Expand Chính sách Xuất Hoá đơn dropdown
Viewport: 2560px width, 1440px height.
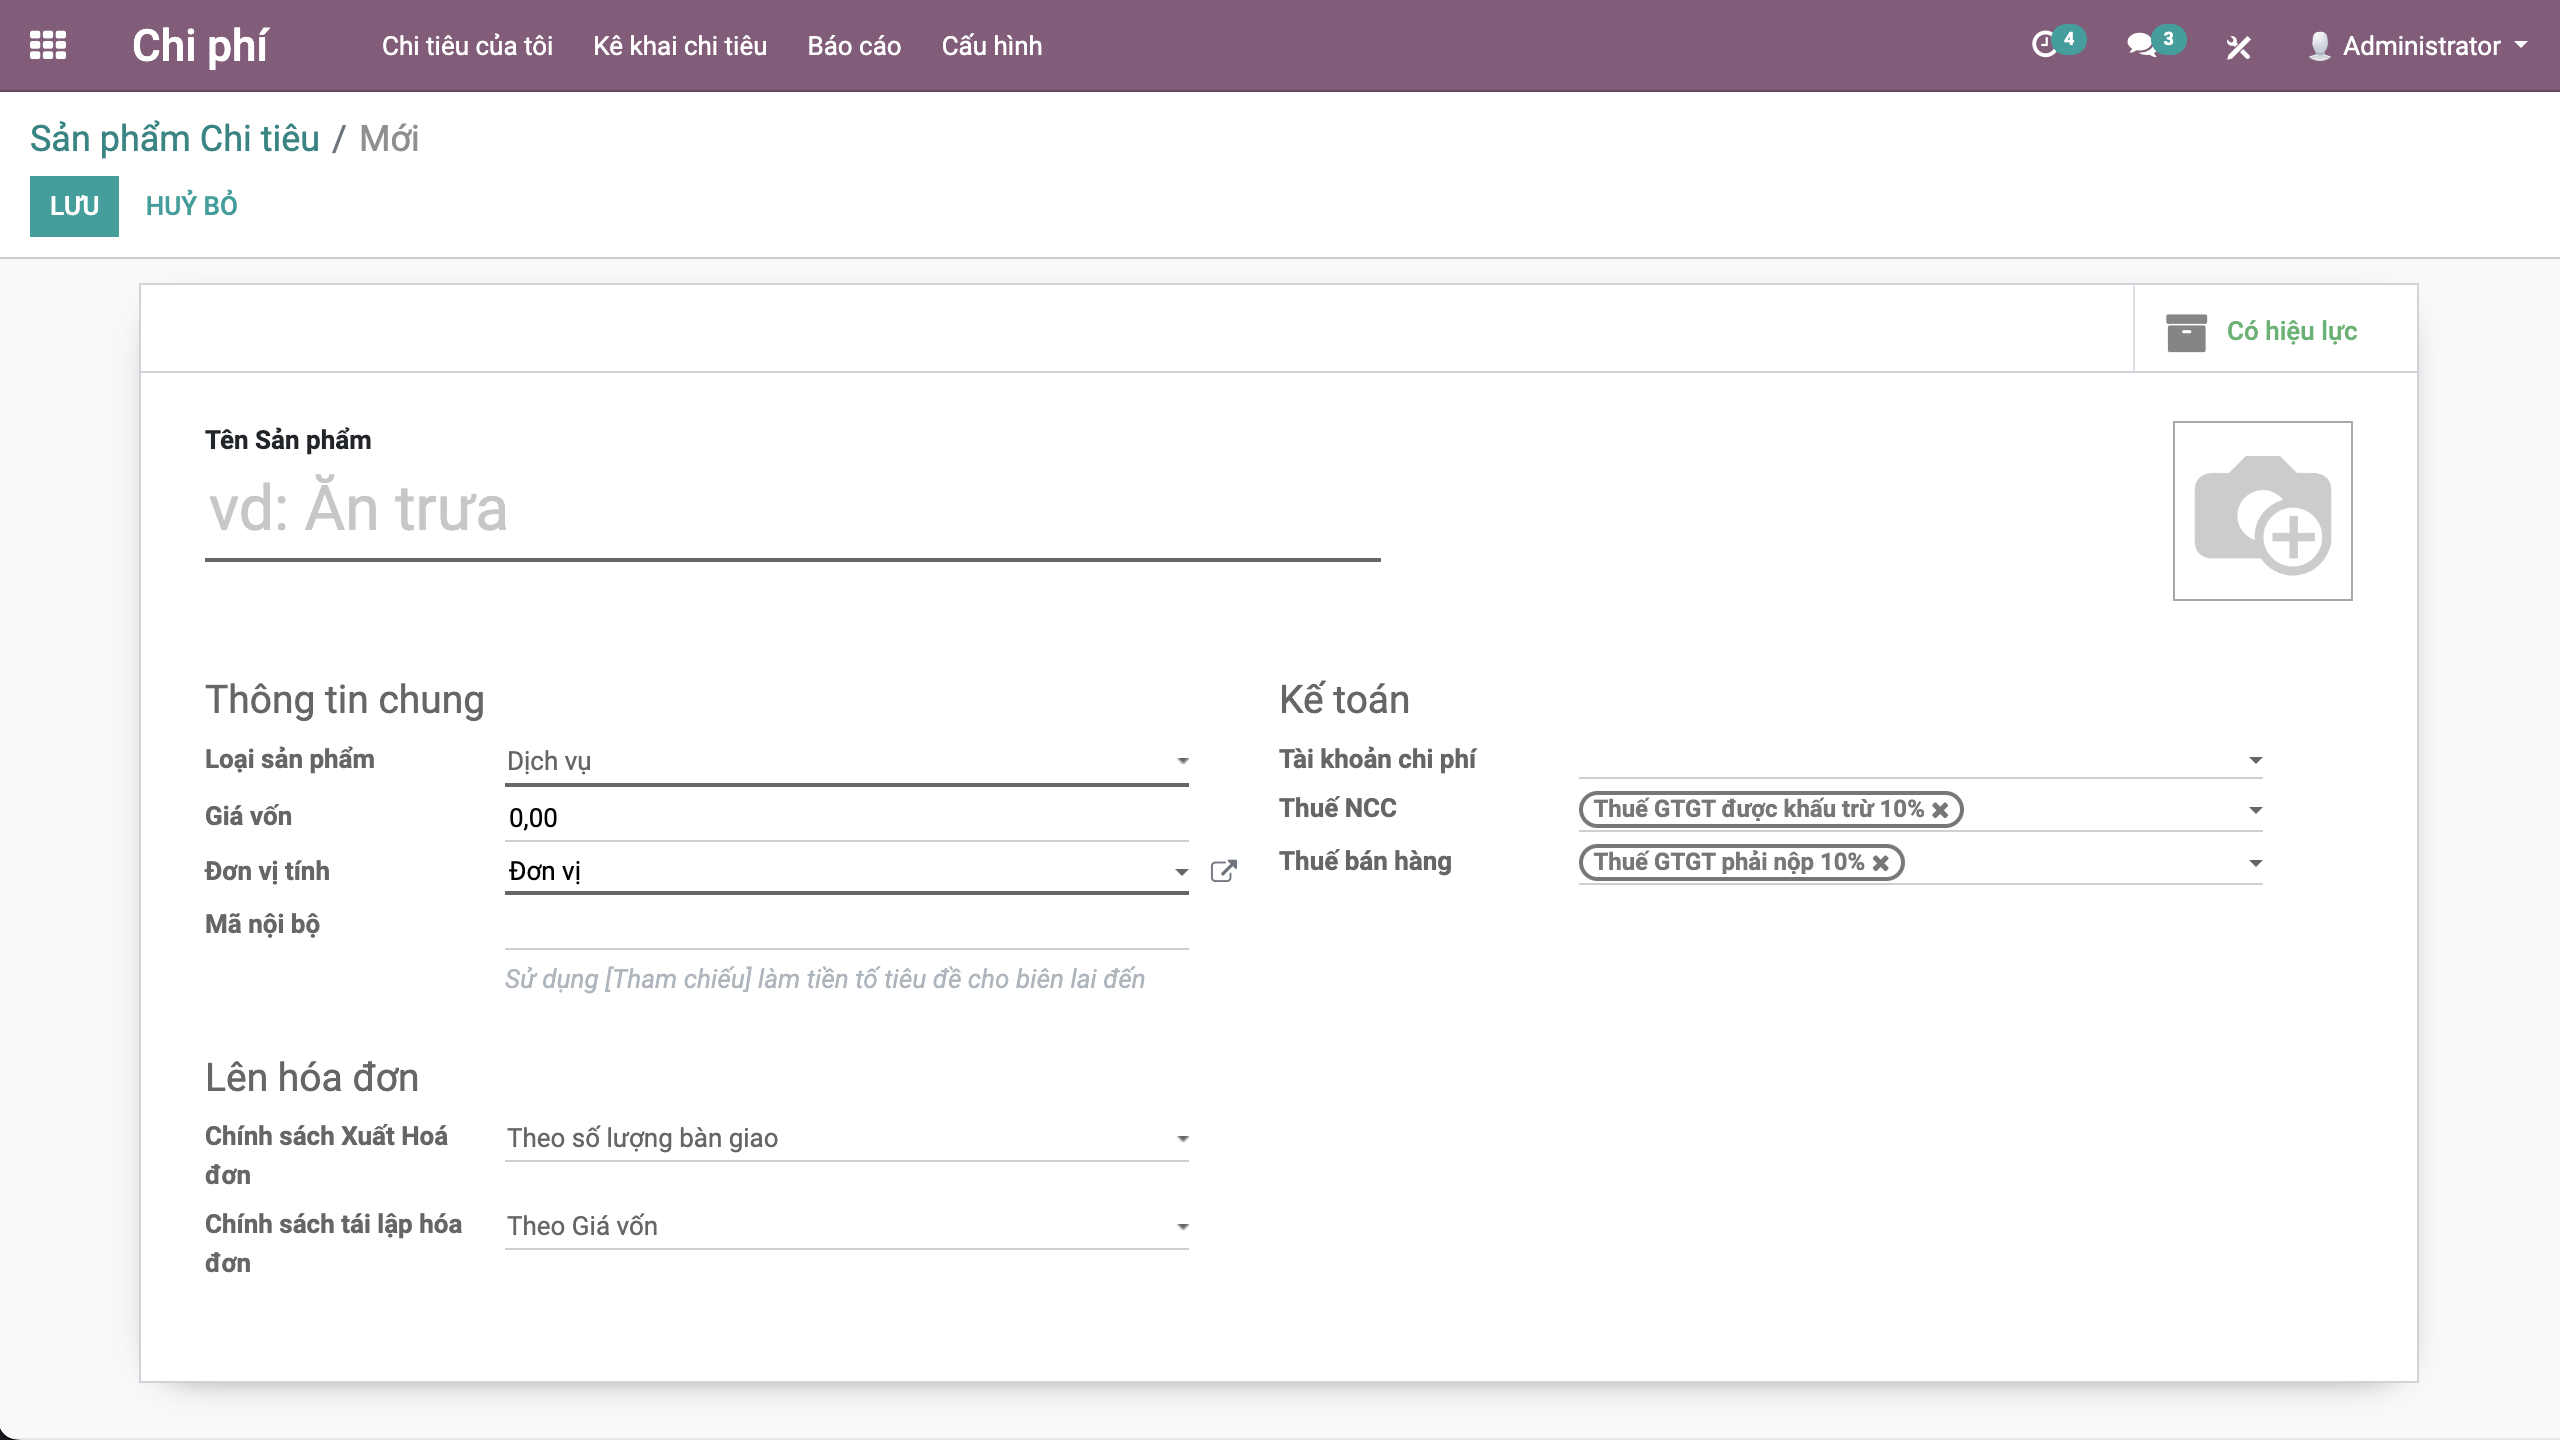coord(846,1138)
